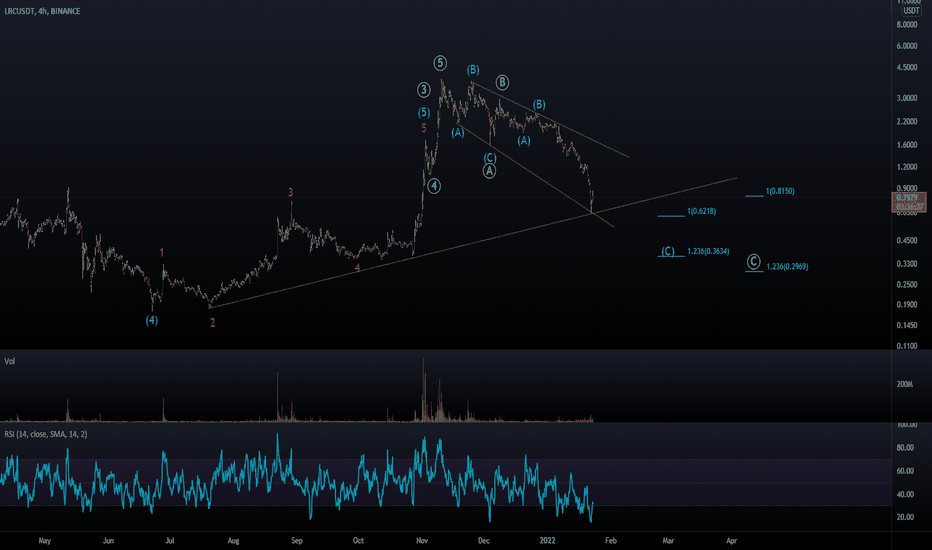The width and height of the screenshot is (932, 550).
Task: Click the LRCUSDT, 4h, BINANCE chart title
Action: point(42,11)
